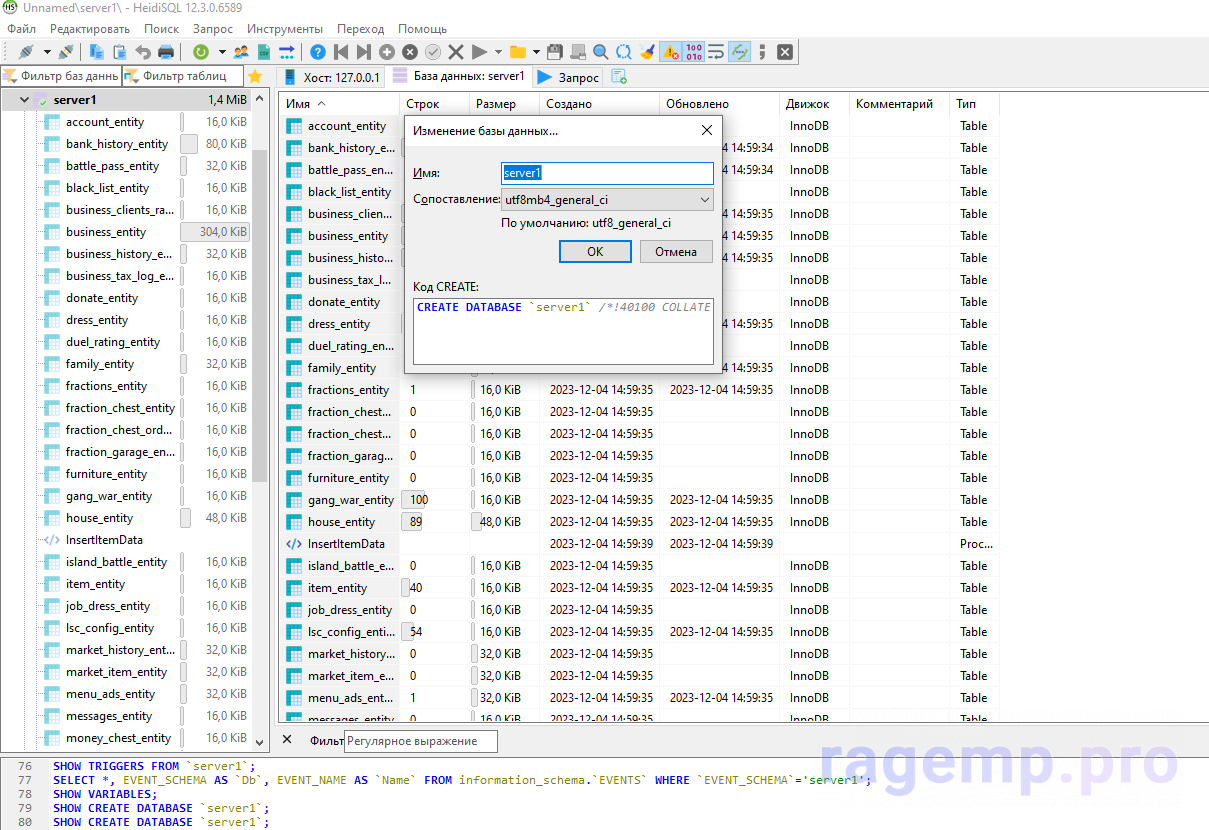Click the insert row plus icon
Viewport: 1209px width, 830px height.
[x=387, y=52]
